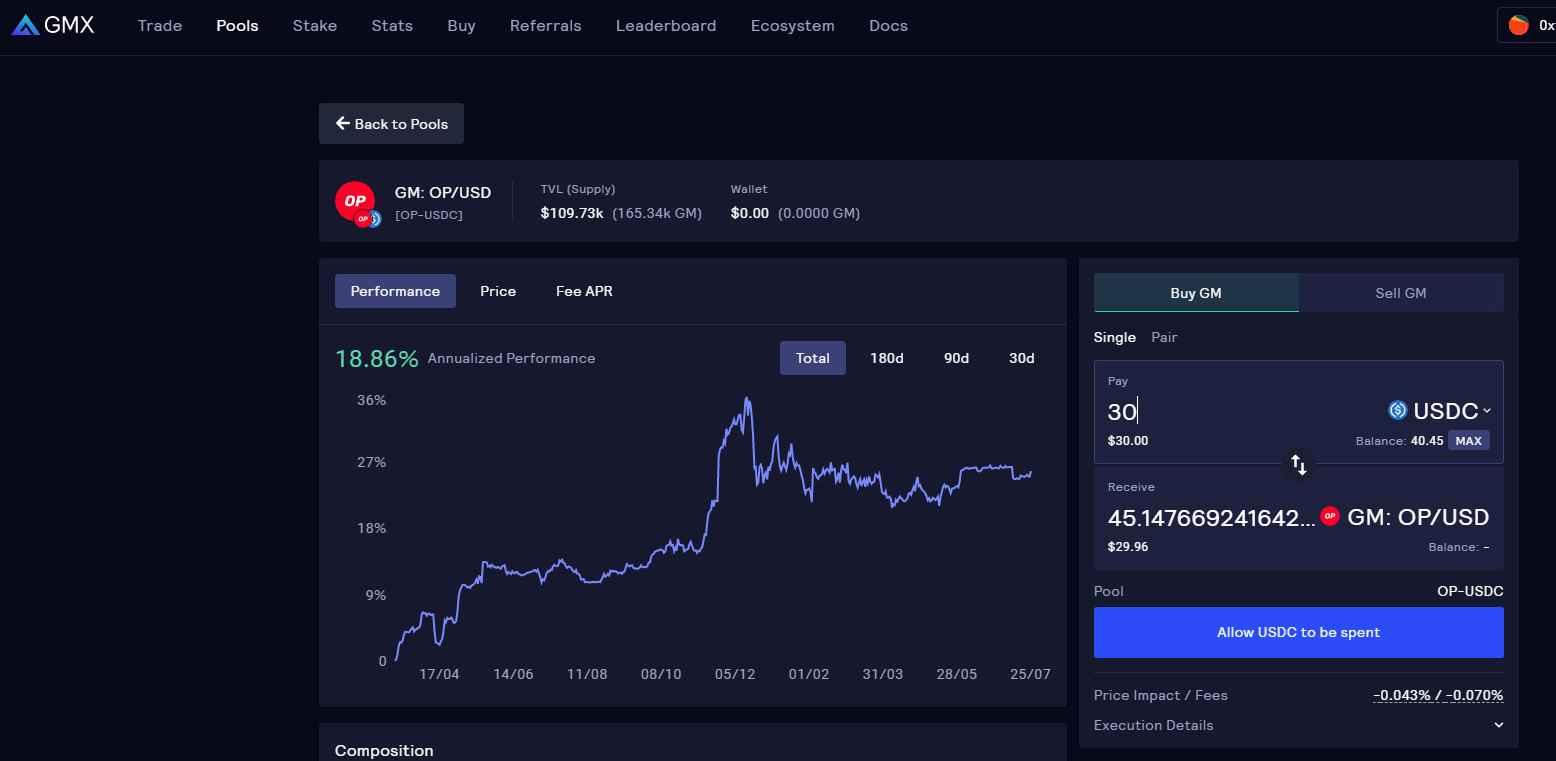Open the Buy page

tap(461, 26)
